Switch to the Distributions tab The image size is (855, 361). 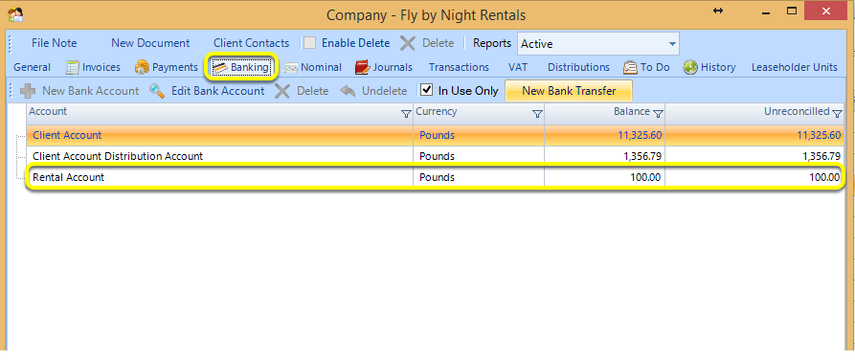(579, 68)
